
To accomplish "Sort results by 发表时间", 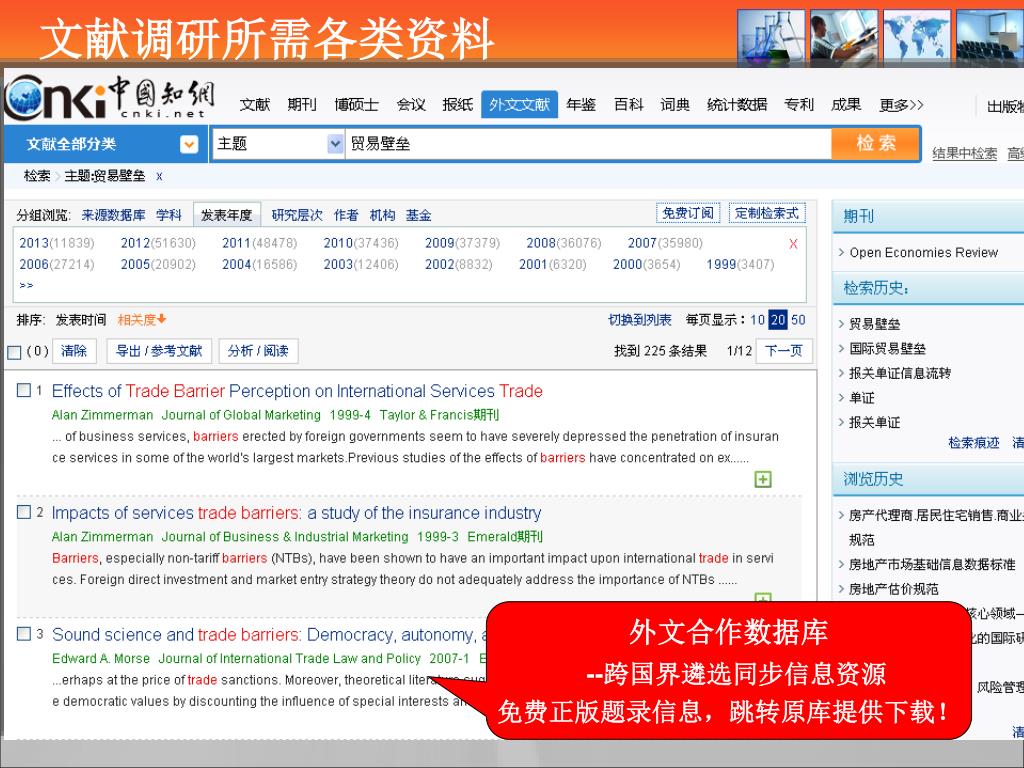I will pyautogui.click(x=80, y=320).
